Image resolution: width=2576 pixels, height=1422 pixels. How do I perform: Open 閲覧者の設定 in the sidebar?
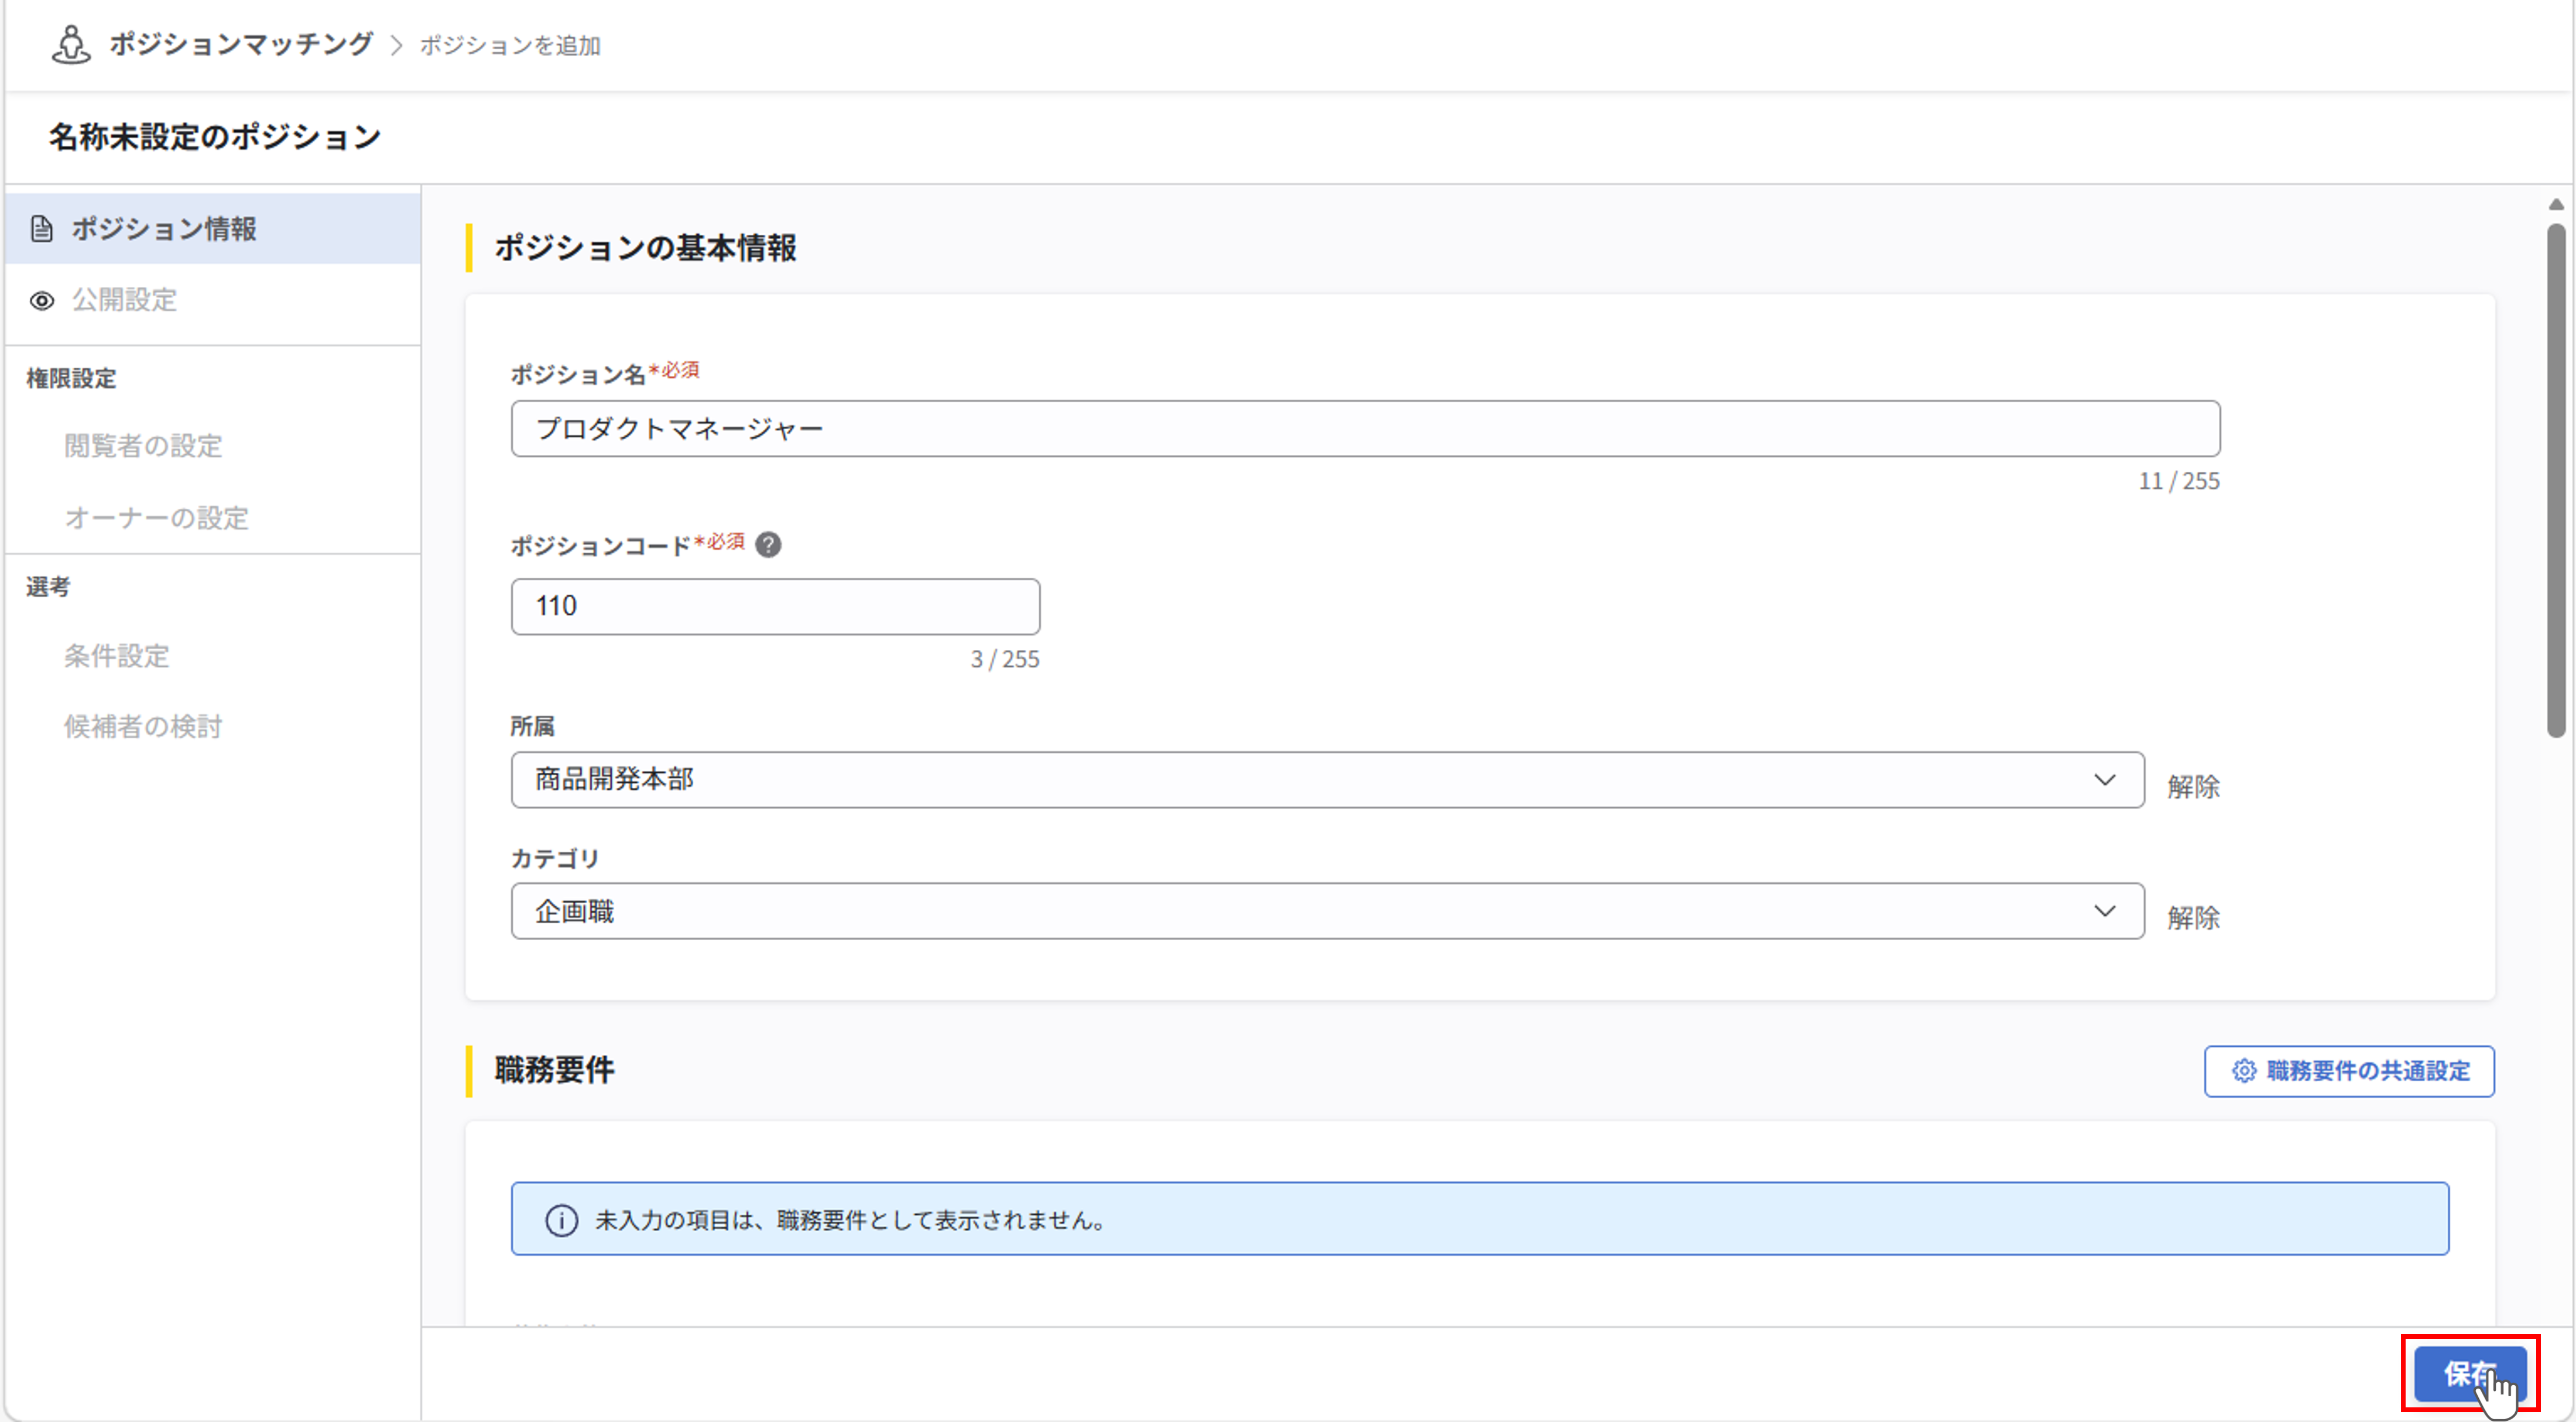point(143,446)
